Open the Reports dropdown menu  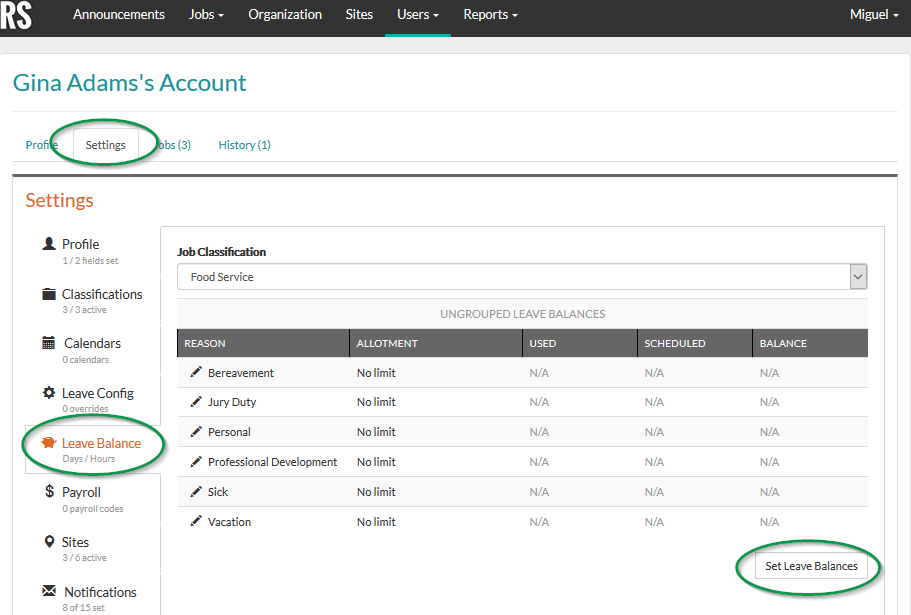coord(490,14)
